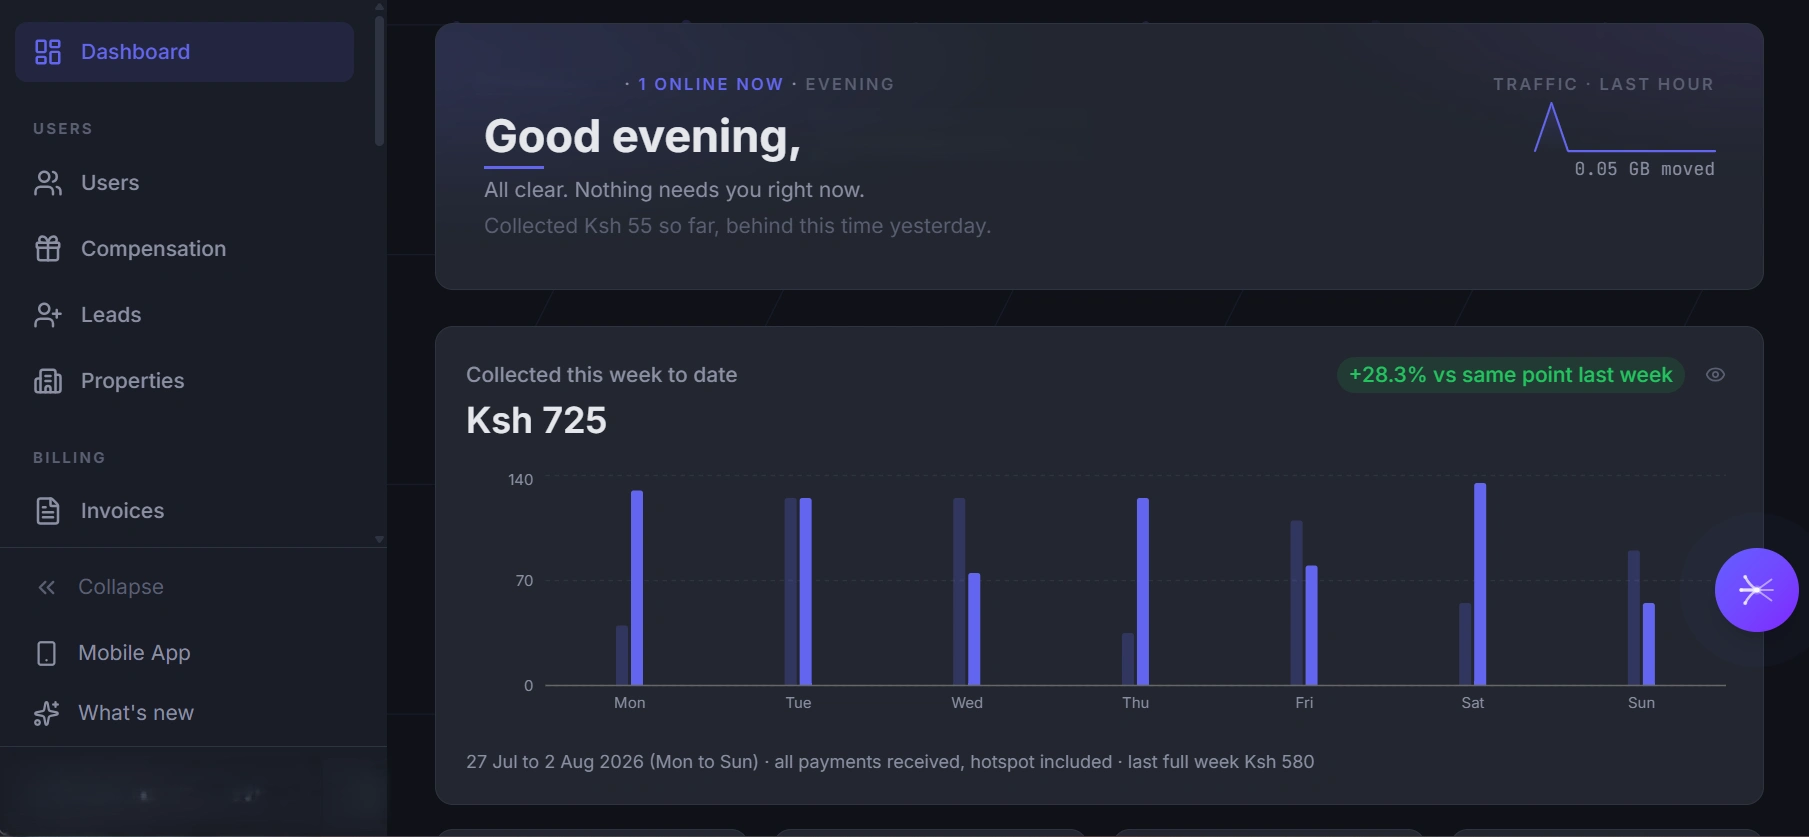1809x837 pixels.
Task: Click the Invoices document icon
Action: [x=48, y=511]
